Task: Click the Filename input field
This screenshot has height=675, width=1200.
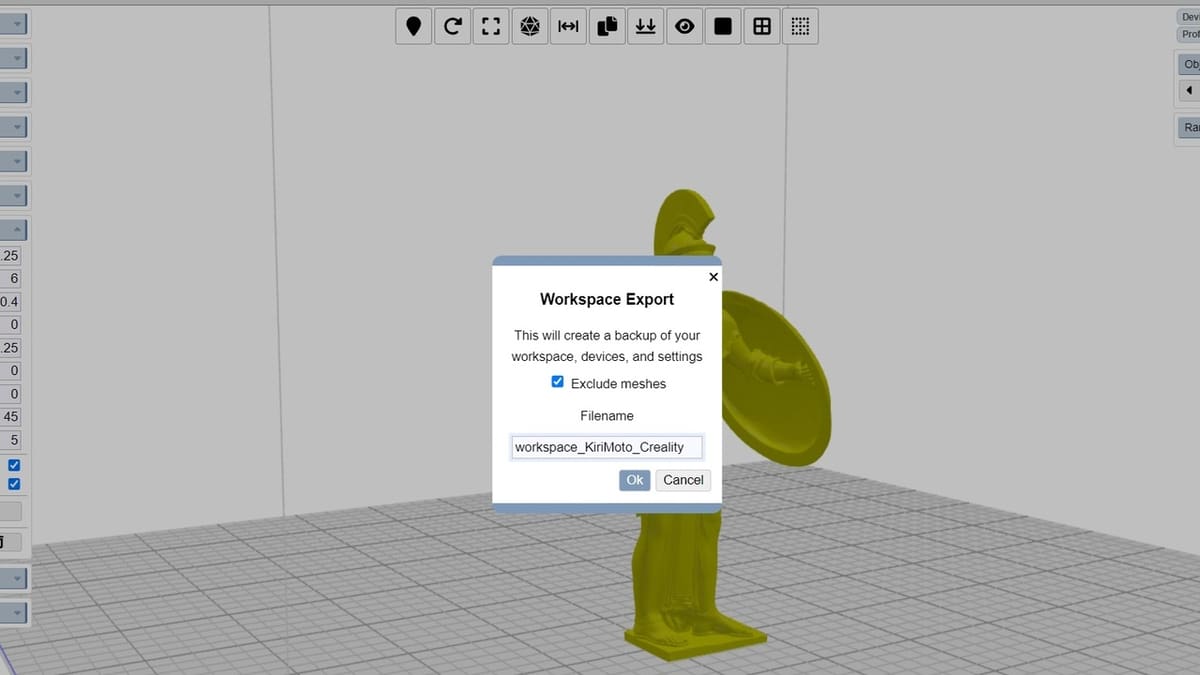Action: (607, 447)
